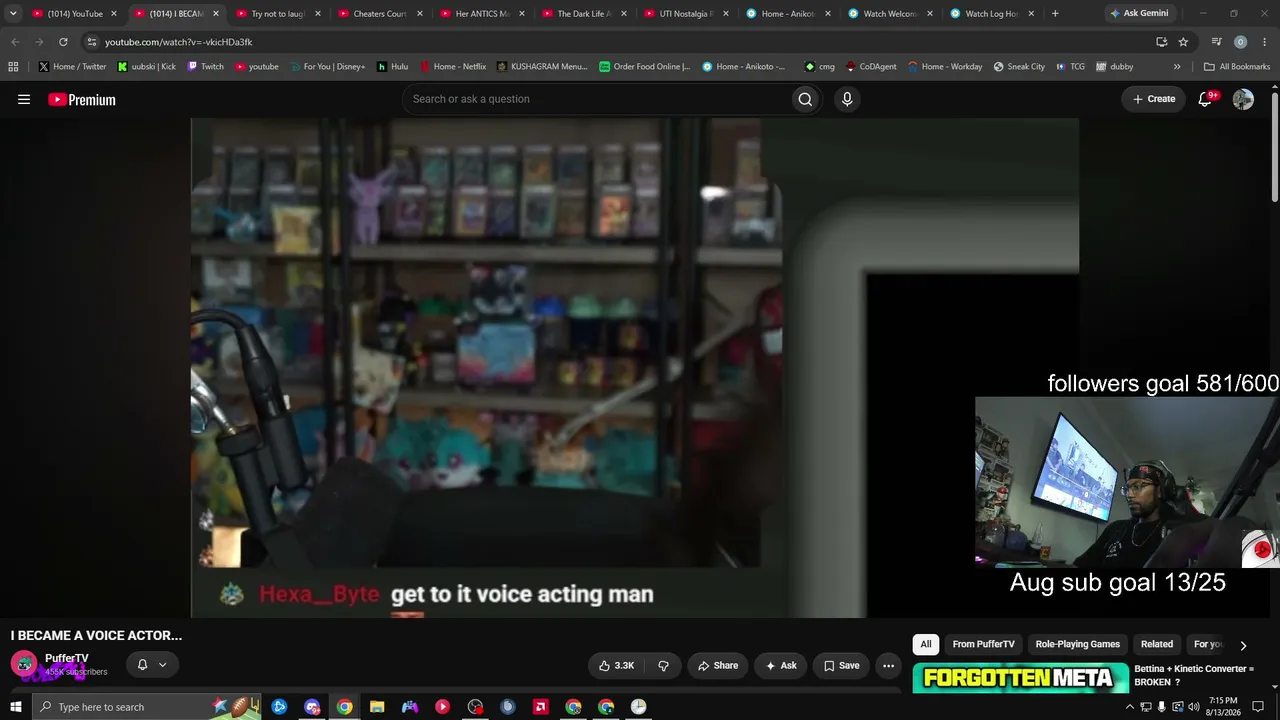Open the Bettina + Kinetic Converter video title
Viewport: 1280px width, 720px height.
point(1194,675)
